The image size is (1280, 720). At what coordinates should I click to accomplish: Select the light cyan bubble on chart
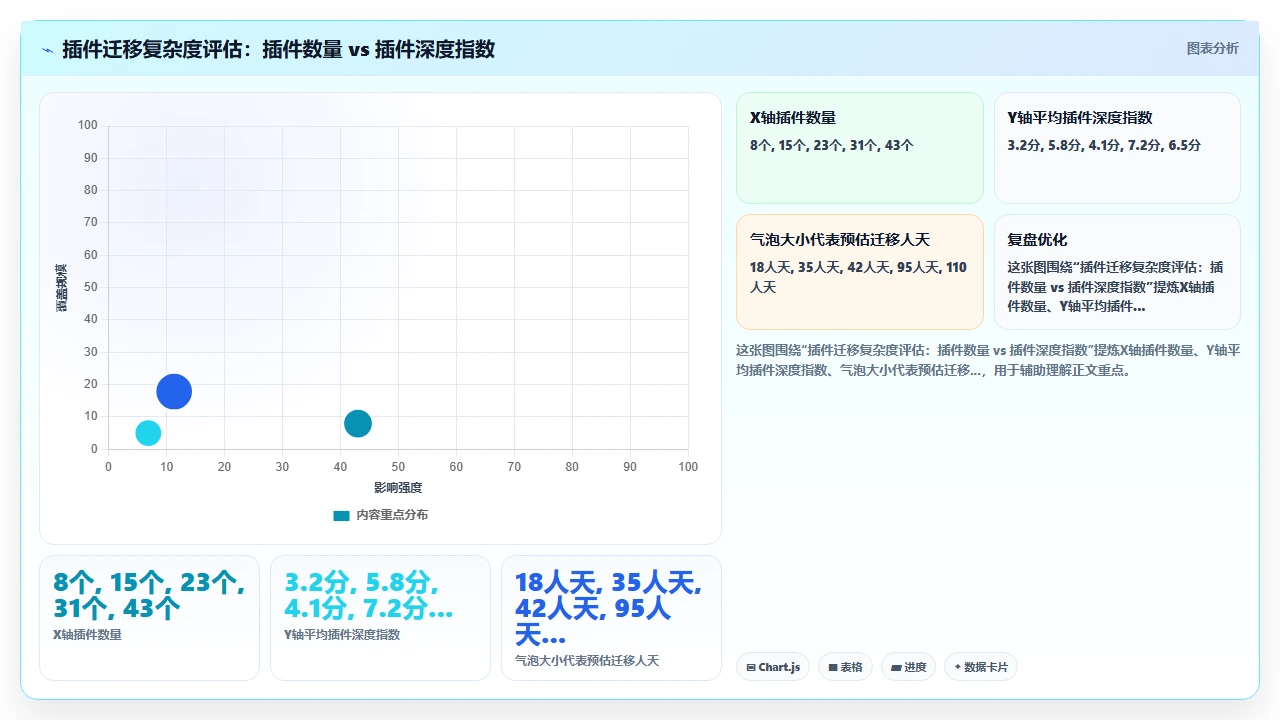(x=148, y=433)
